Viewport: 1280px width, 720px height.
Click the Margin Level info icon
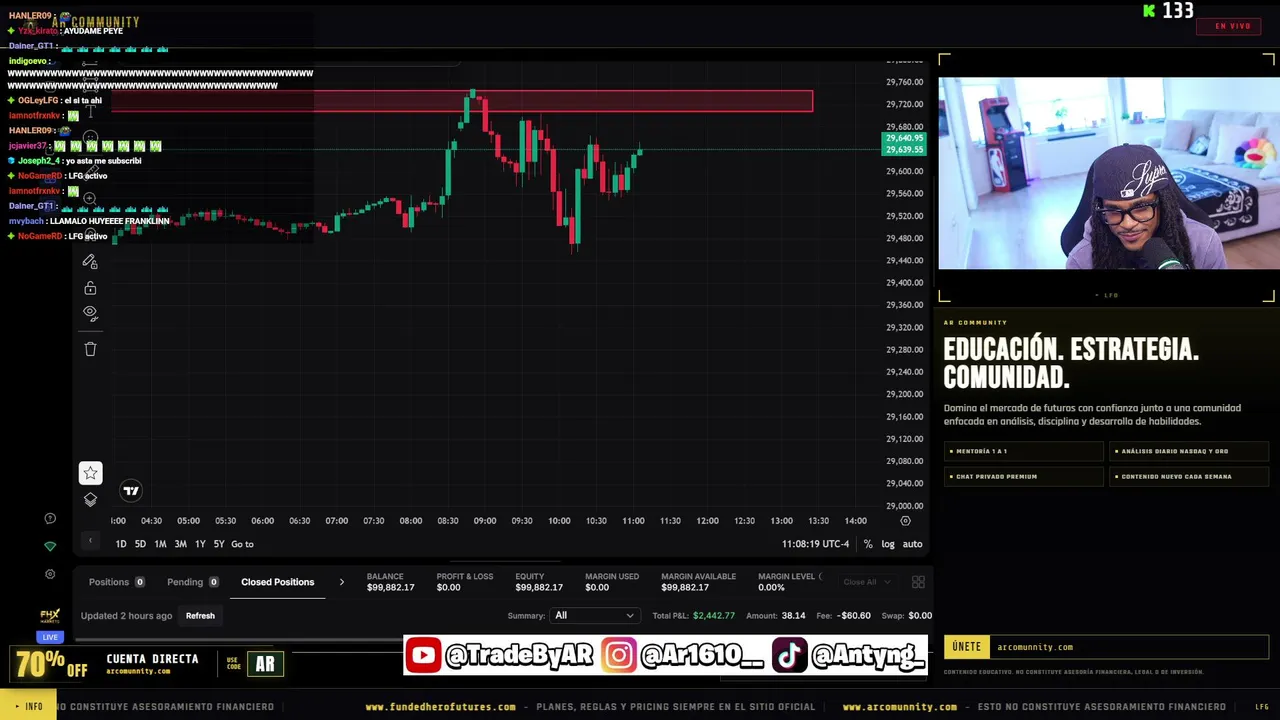820,576
